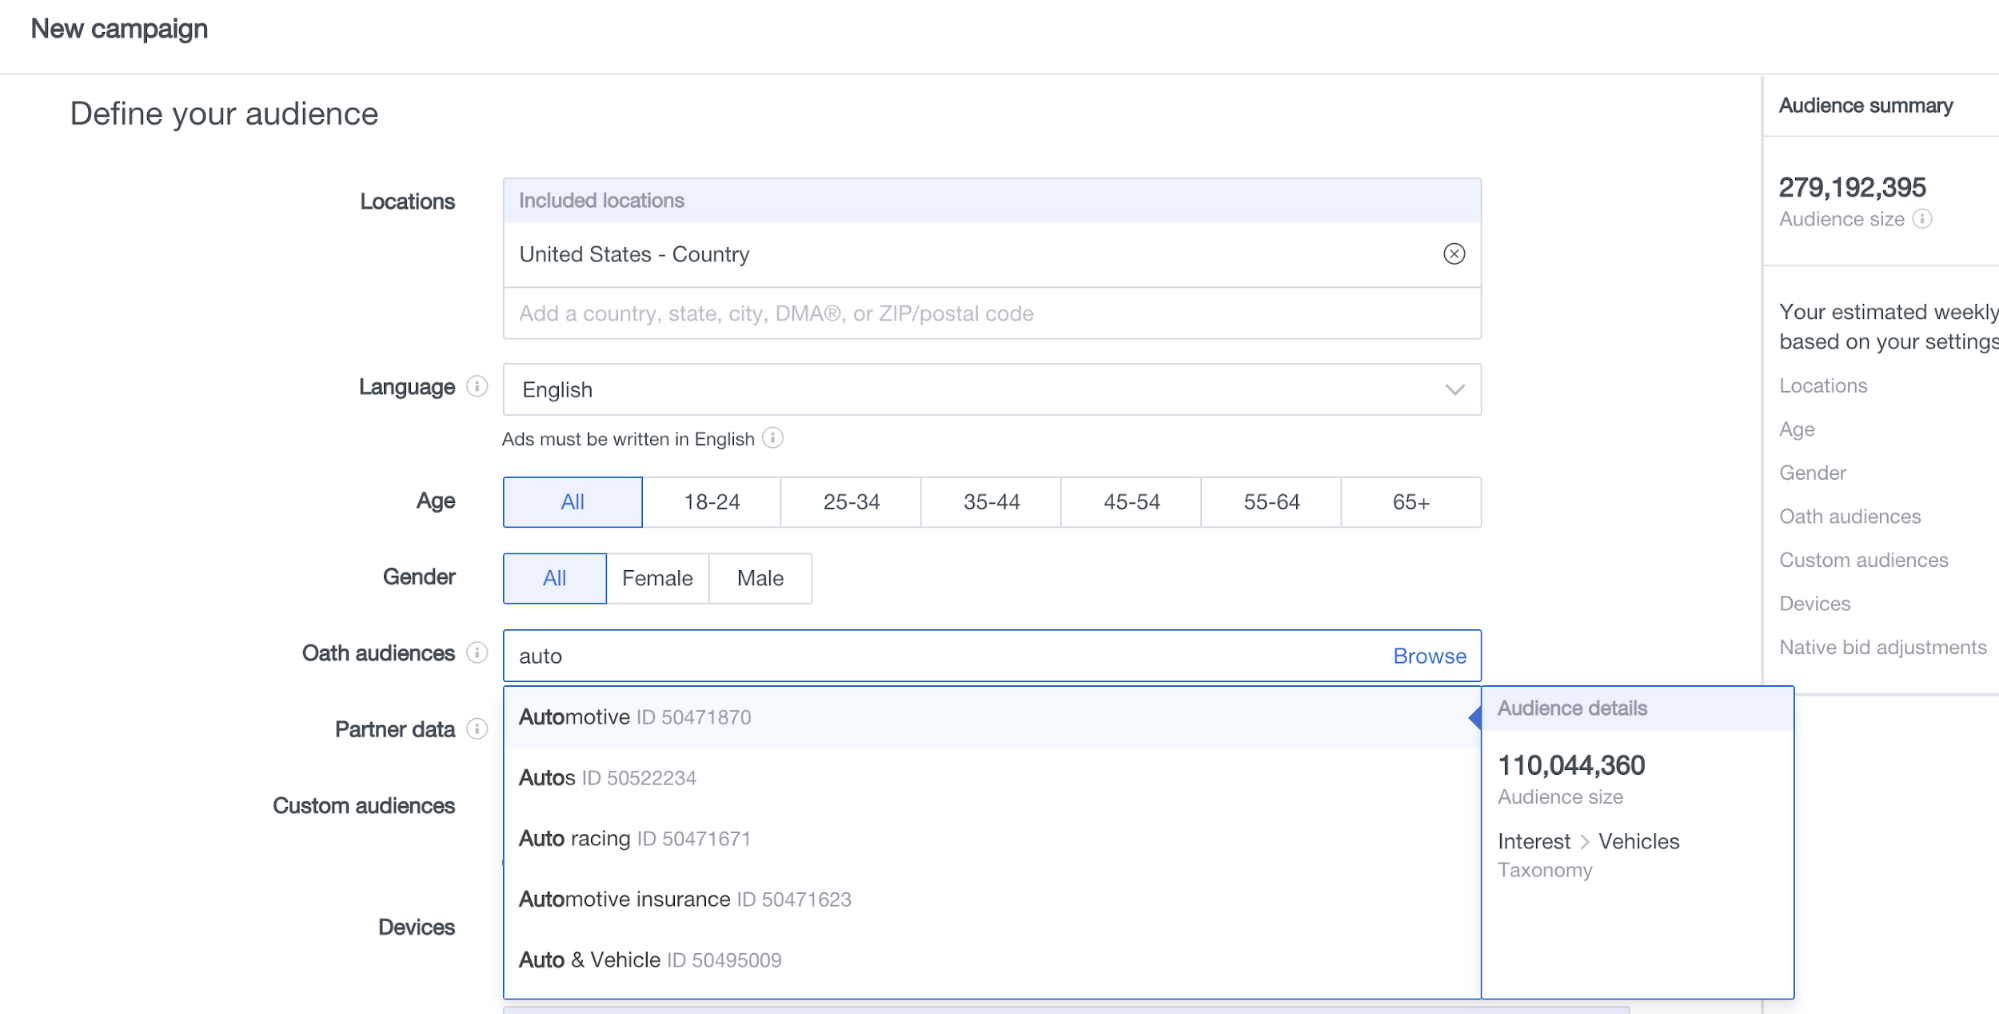Pick Automotive ID 50471870 from suggestions
1999x1014 pixels.
coord(635,717)
